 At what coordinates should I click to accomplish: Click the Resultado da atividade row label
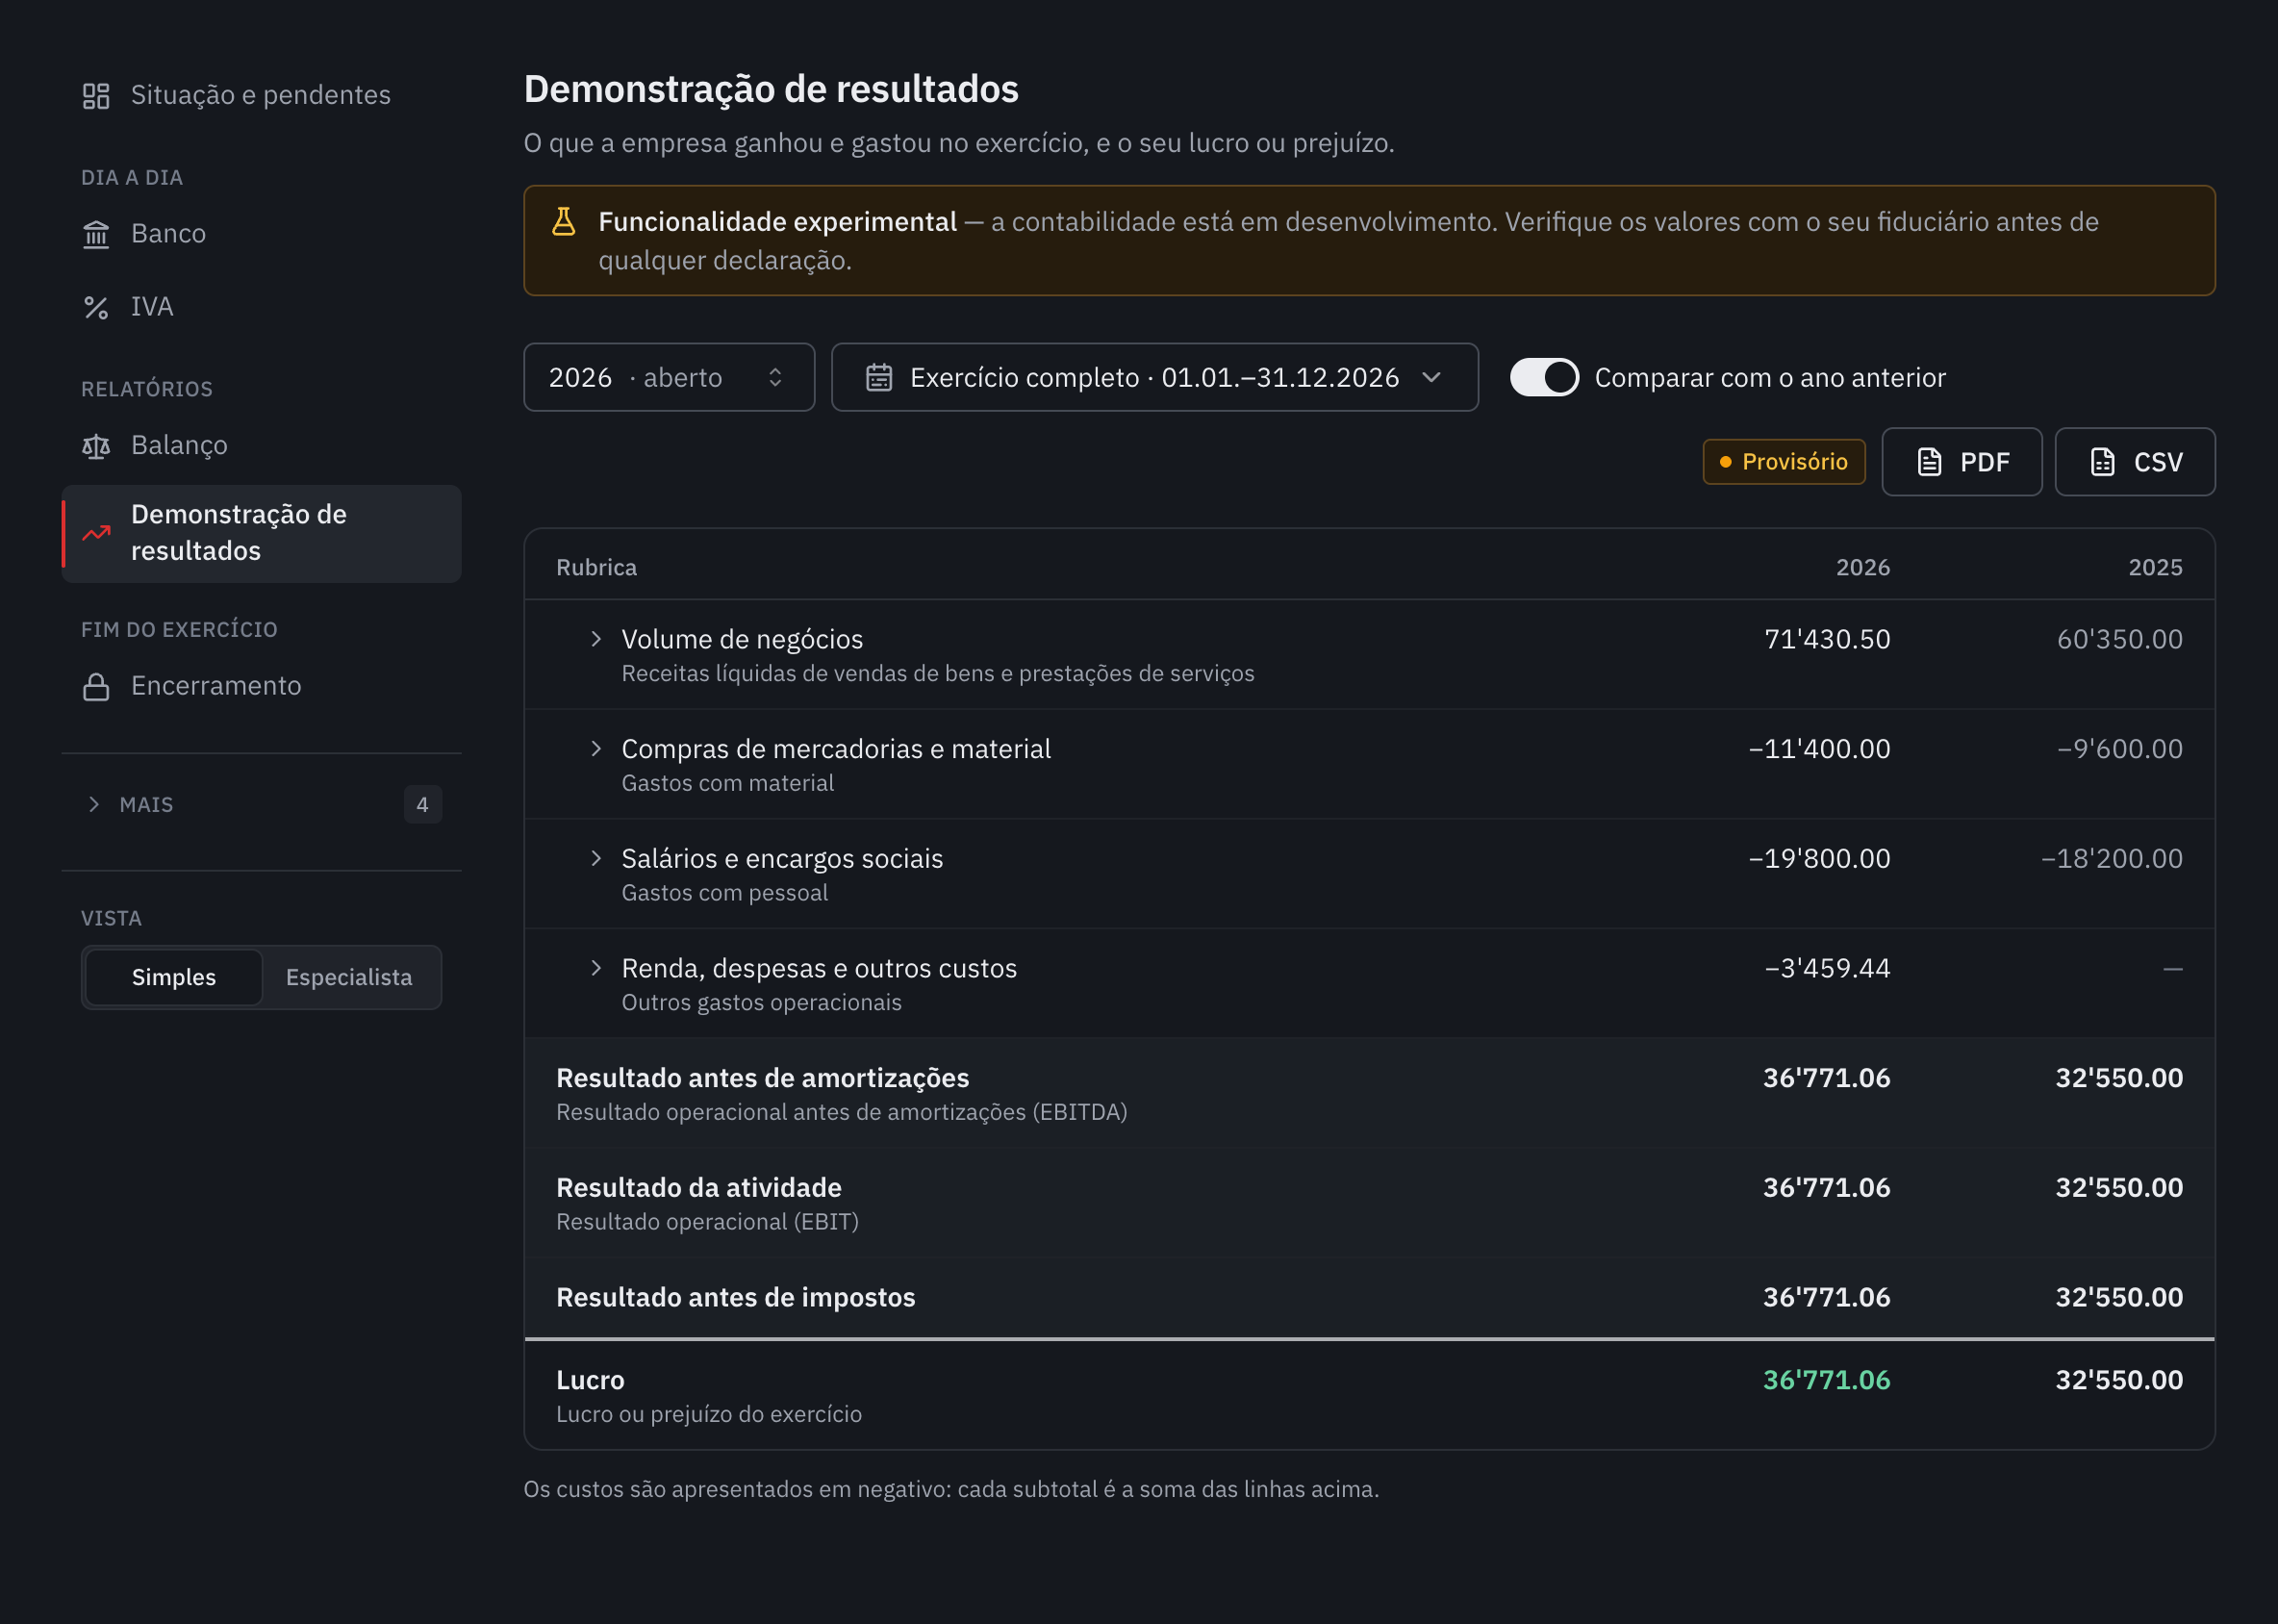(699, 1188)
